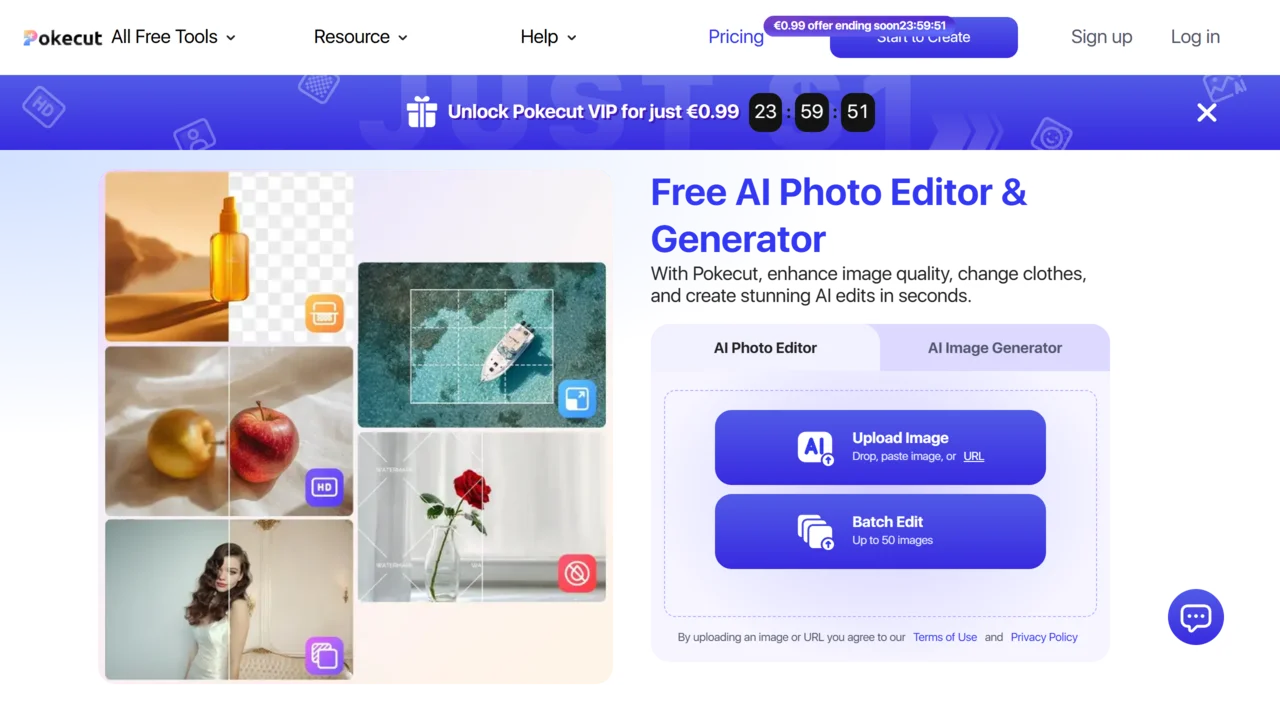Click Log in

[x=1195, y=37]
